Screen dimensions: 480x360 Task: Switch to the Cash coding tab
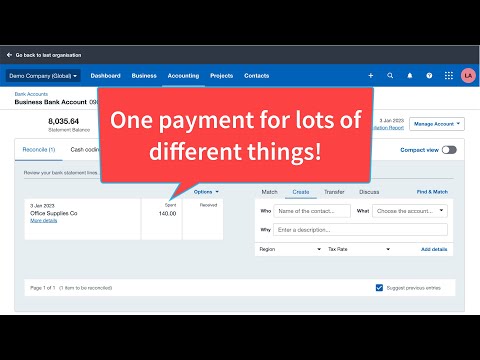click(x=84, y=150)
